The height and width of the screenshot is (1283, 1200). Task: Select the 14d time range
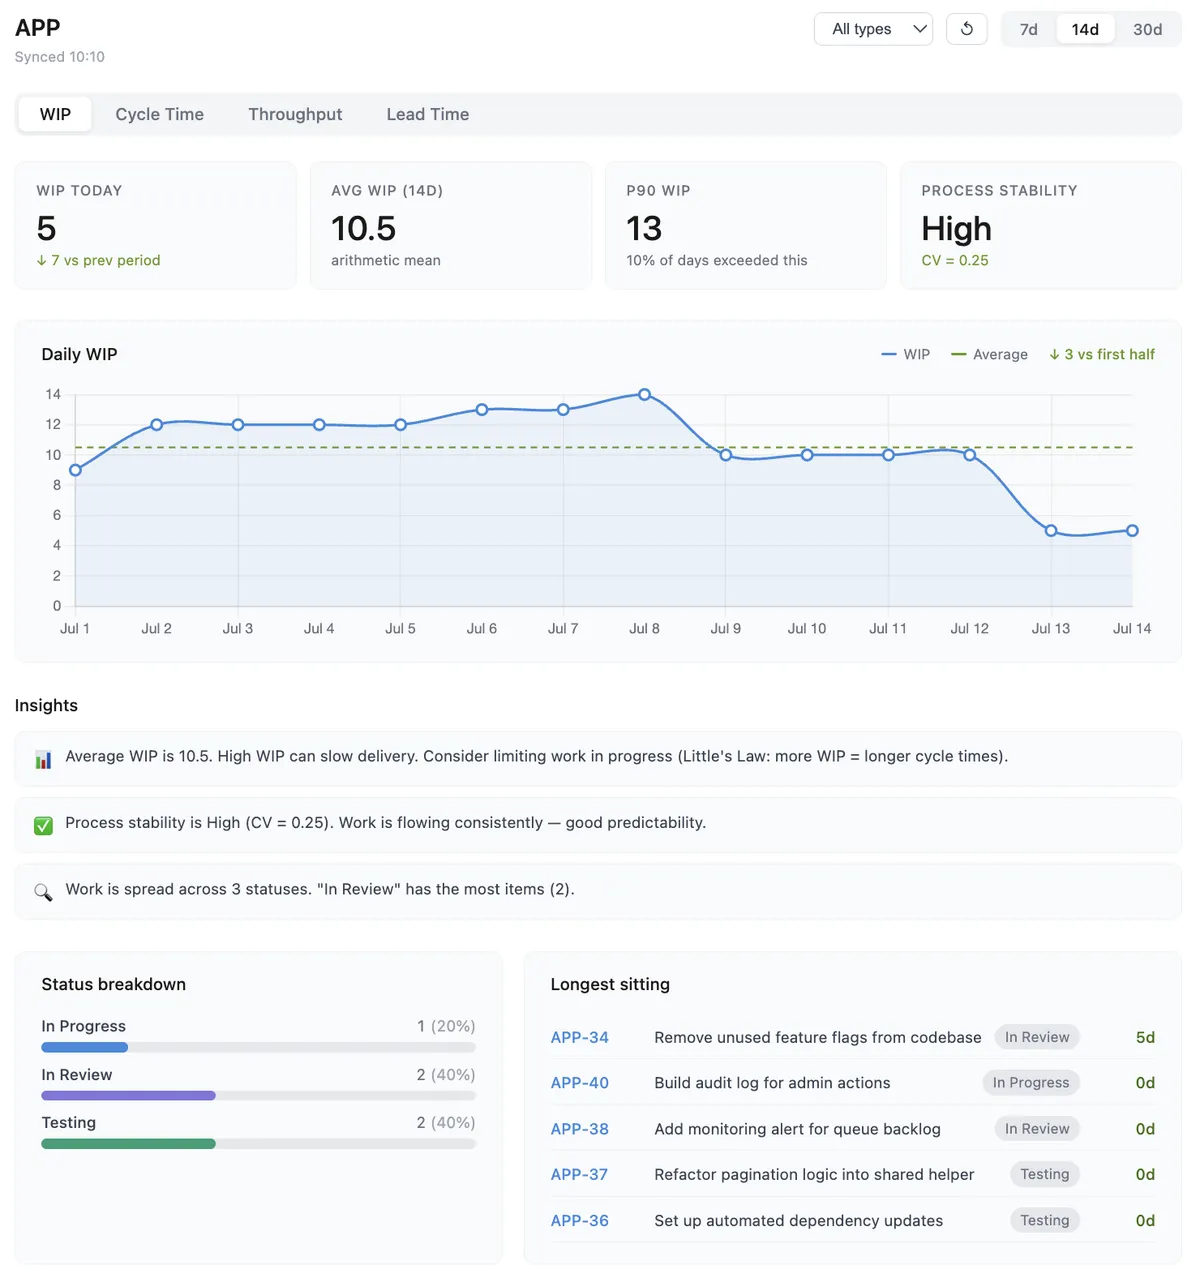pyautogui.click(x=1085, y=29)
